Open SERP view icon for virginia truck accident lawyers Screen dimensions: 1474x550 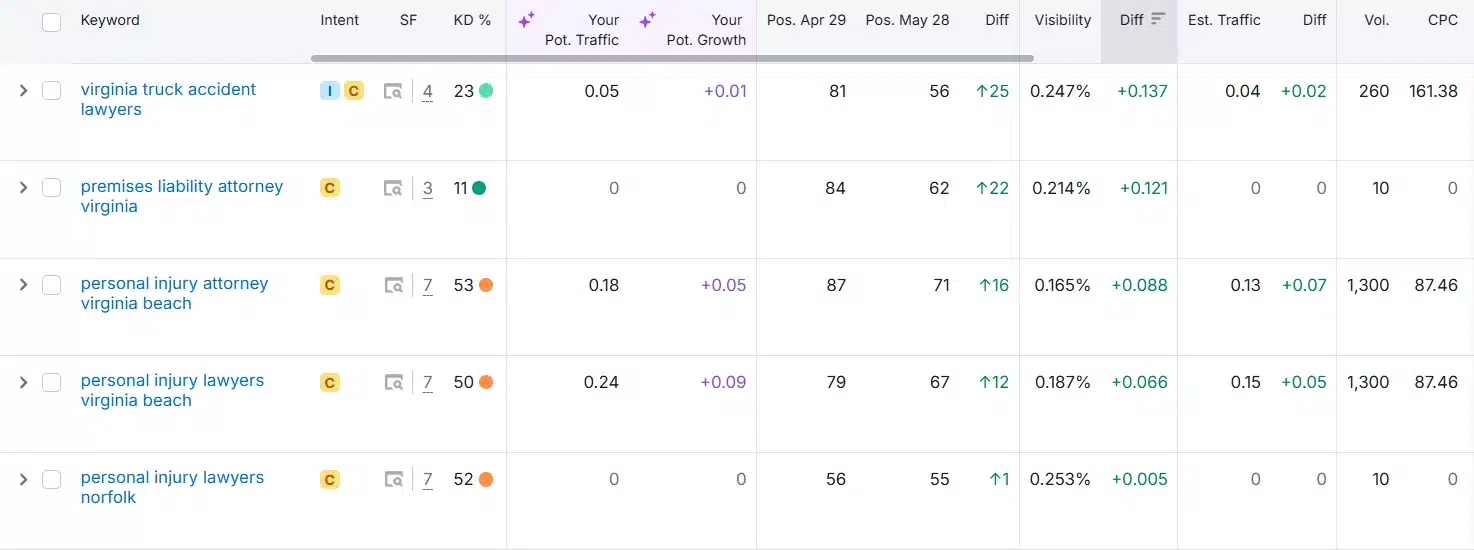(x=394, y=92)
